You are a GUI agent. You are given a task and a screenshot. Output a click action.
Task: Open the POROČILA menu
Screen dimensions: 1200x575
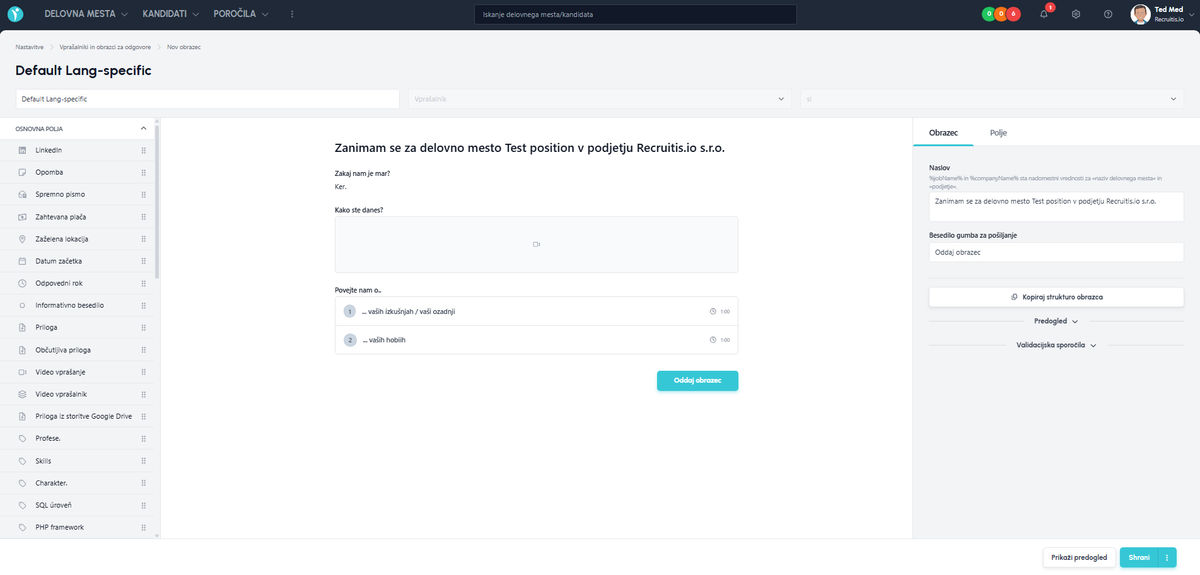click(241, 14)
